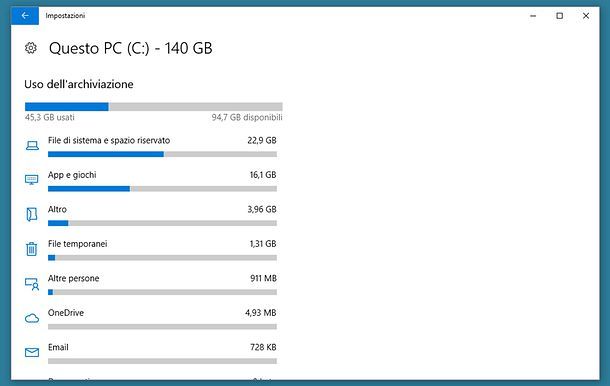Open the laptop icon for File di sistema

(32, 146)
